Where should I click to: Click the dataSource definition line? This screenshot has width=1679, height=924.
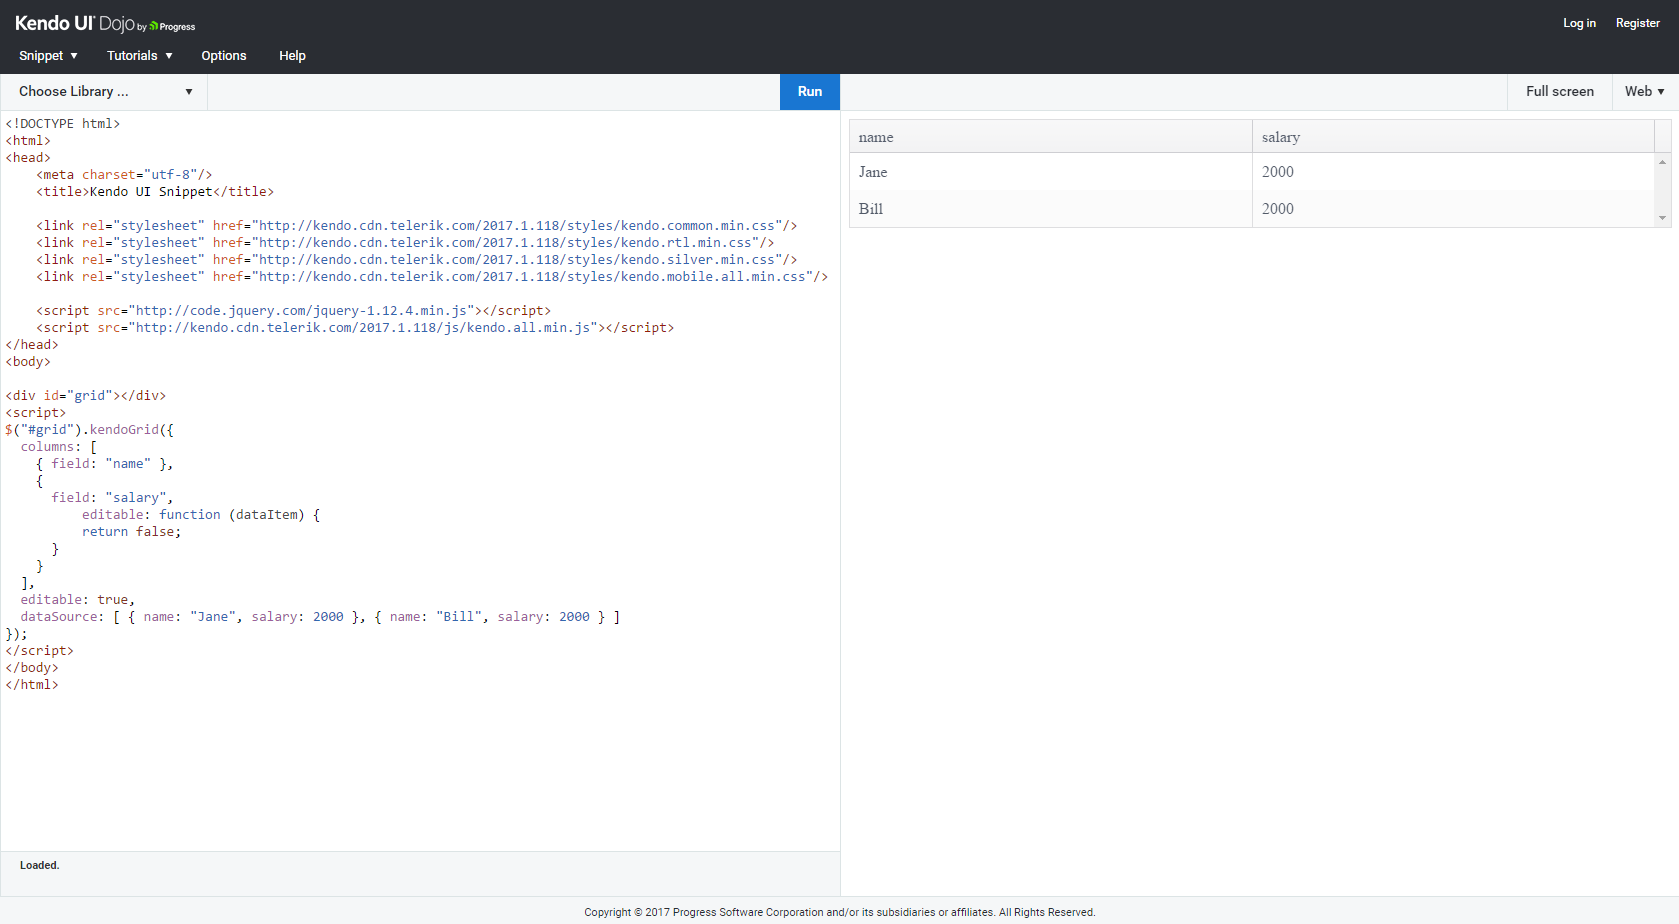tap(320, 617)
